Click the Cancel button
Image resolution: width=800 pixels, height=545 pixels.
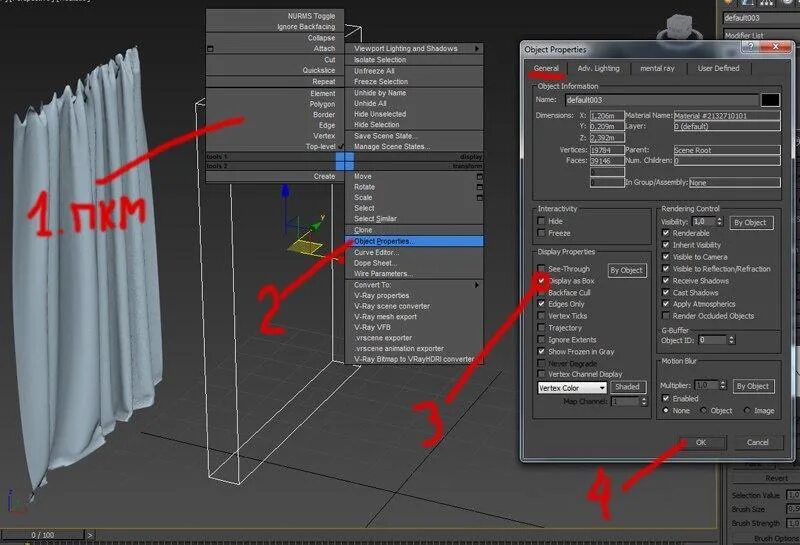click(x=758, y=442)
